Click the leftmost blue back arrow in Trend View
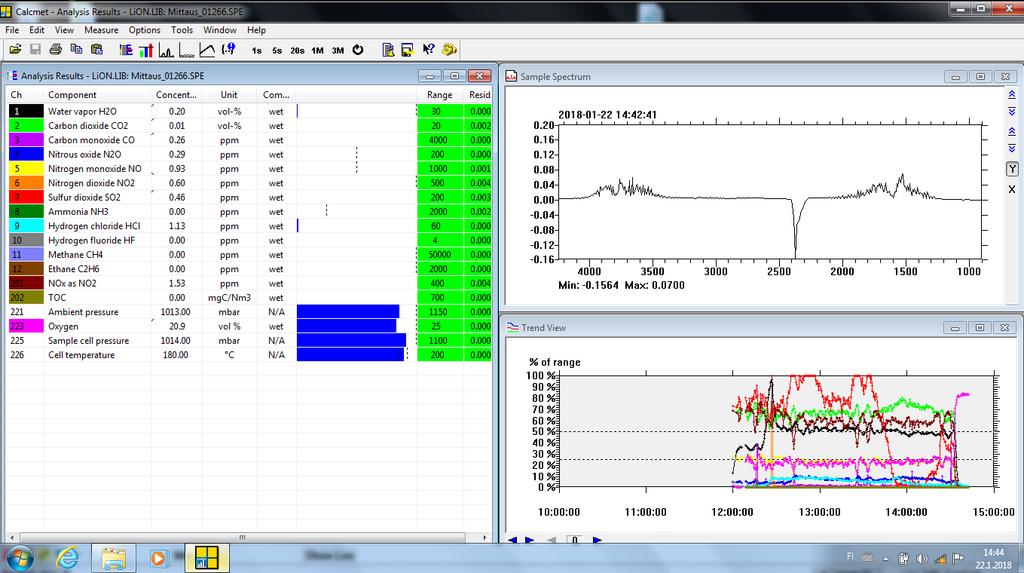Image resolution: width=1024 pixels, height=573 pixels. [513, 540]
